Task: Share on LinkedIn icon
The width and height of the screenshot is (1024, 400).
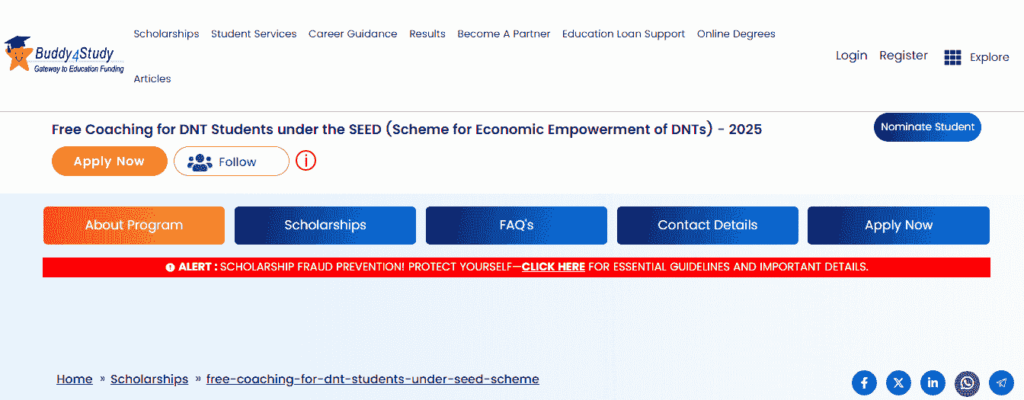Action: pos(932,383)
